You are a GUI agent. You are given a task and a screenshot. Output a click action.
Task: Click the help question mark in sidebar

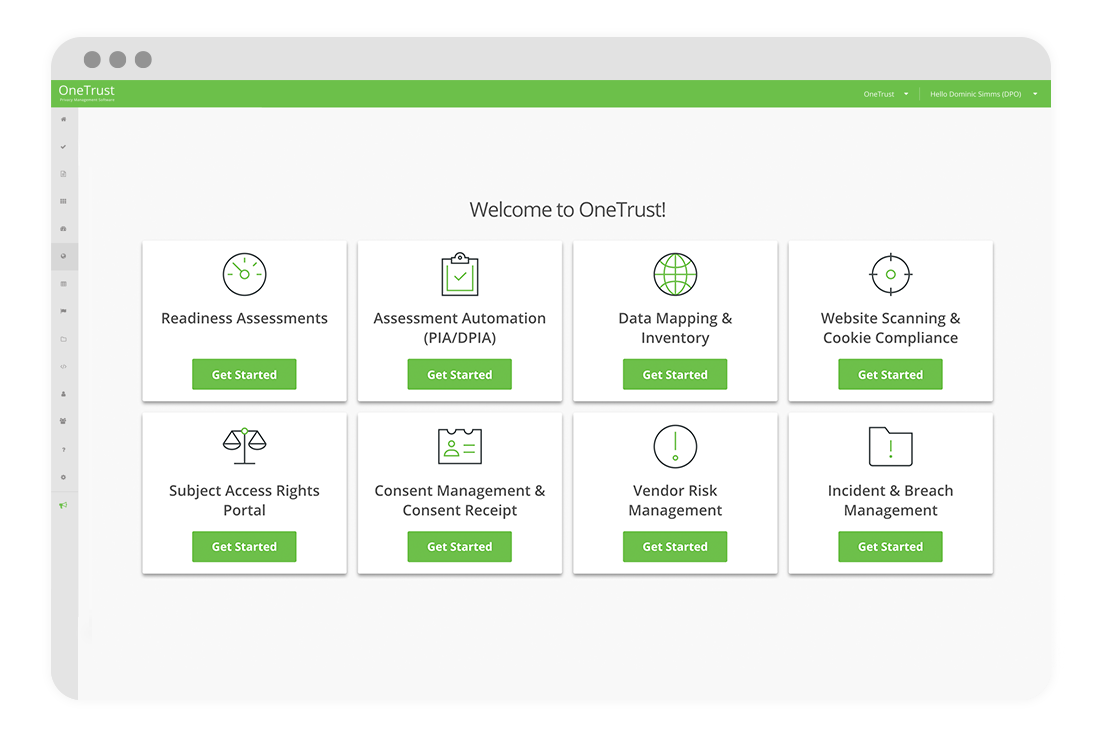click(63, 449)
